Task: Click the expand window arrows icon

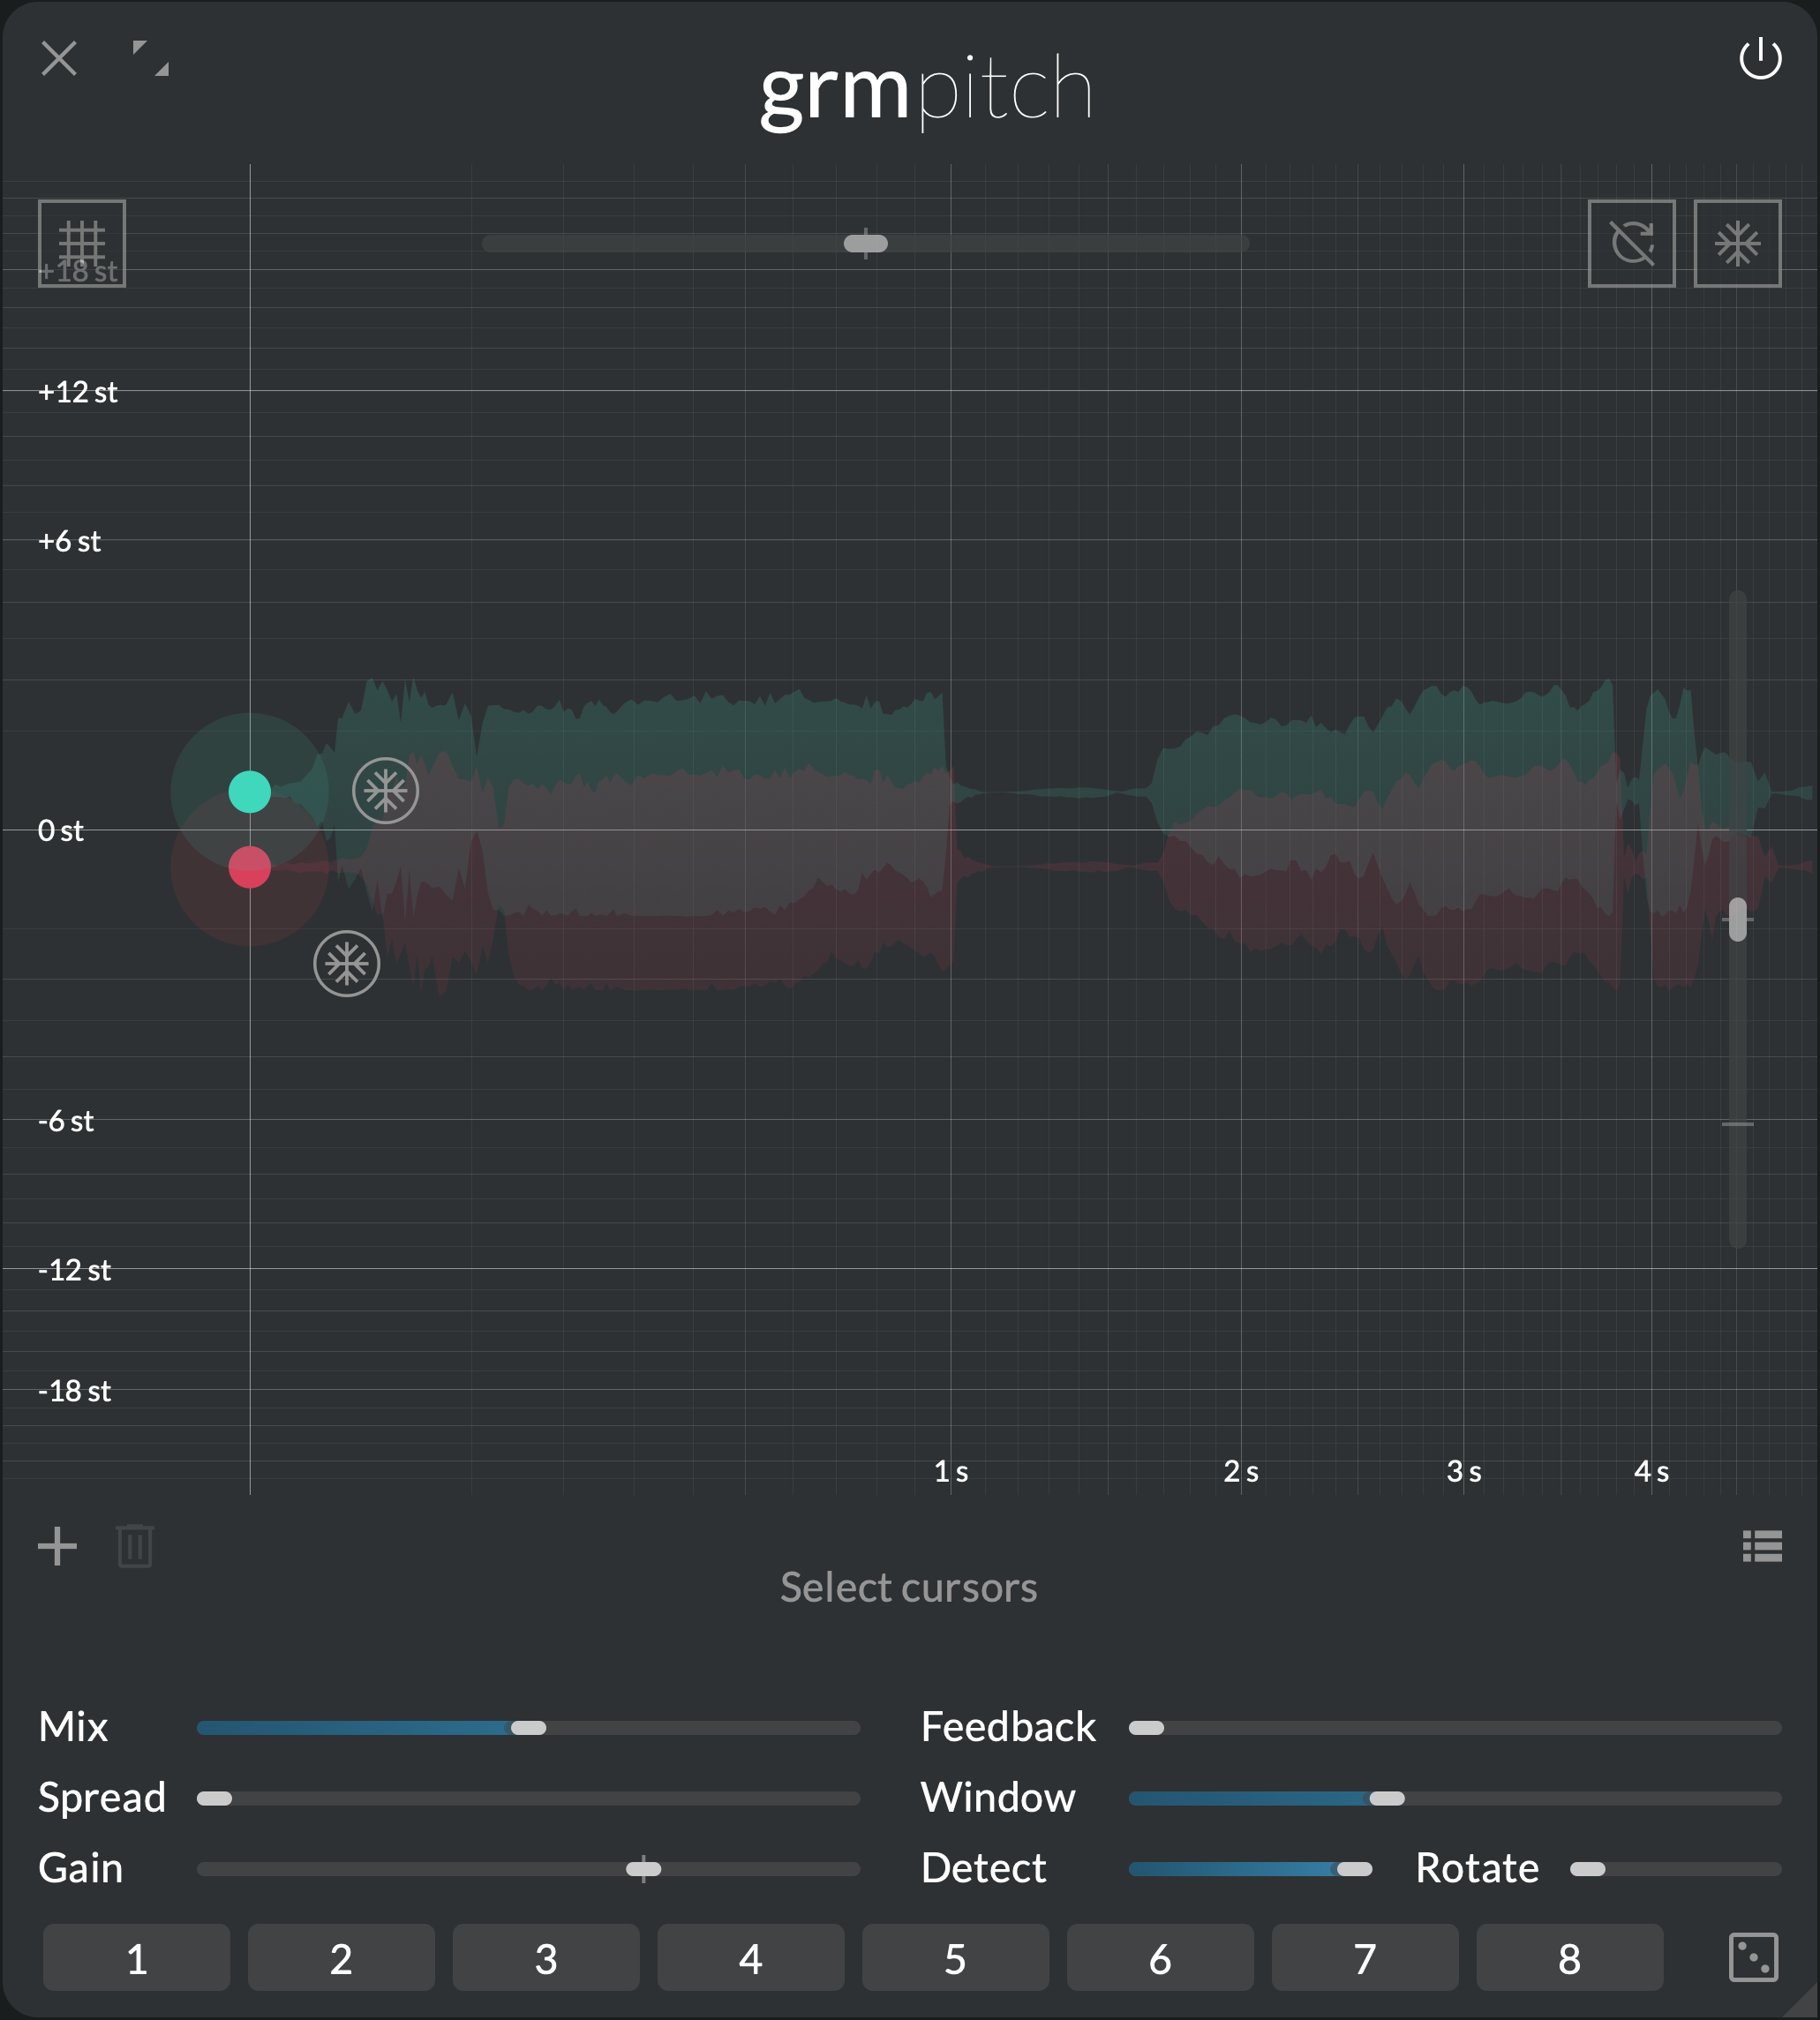Action: 150,58
